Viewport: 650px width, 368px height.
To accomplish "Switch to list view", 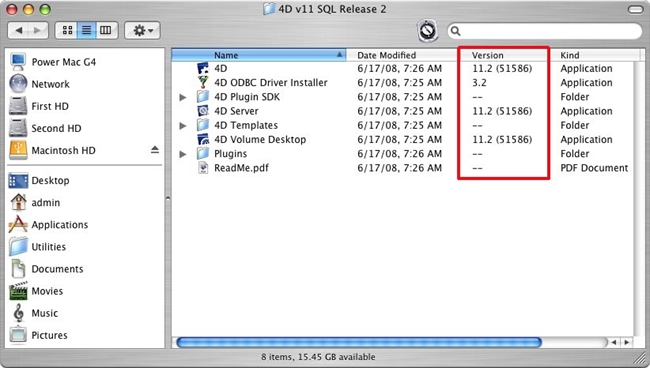I will coord(86,30).
